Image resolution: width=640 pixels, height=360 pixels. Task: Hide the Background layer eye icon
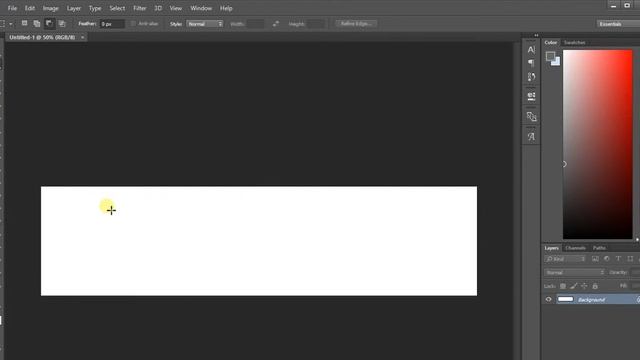pos(548,300)
